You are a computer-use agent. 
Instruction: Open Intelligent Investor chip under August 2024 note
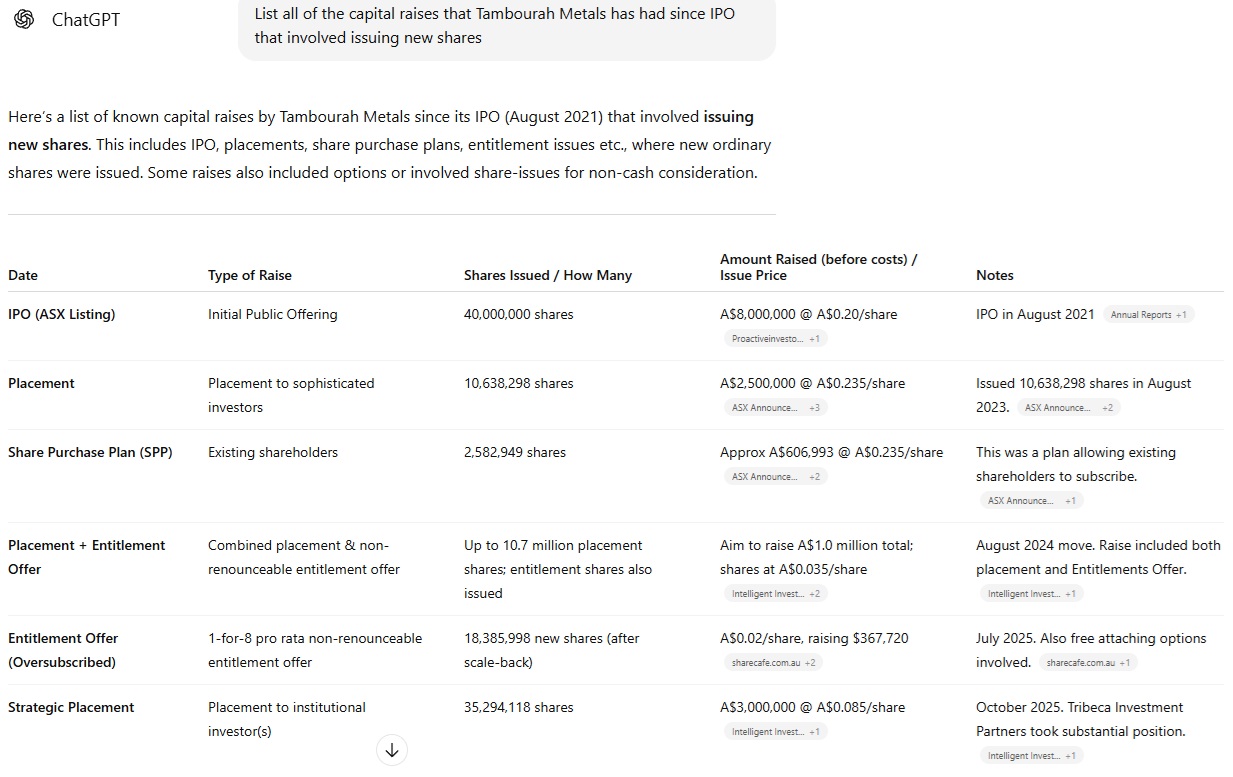point(1030,594)
